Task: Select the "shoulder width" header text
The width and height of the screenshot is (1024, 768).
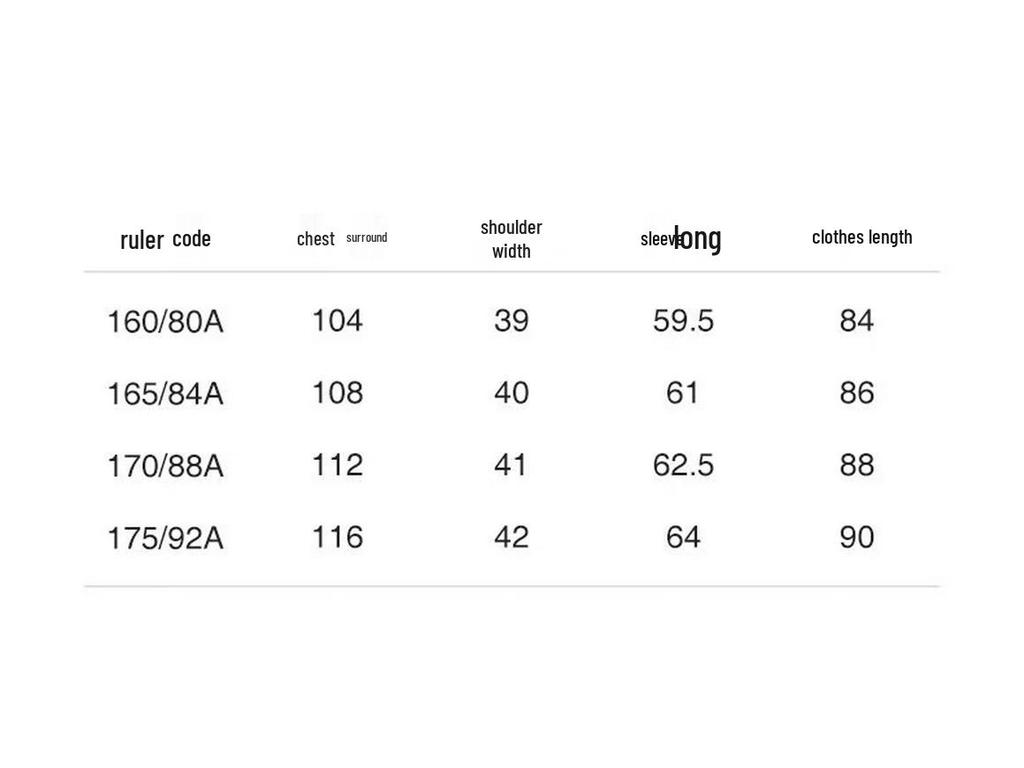Action: 511,239
